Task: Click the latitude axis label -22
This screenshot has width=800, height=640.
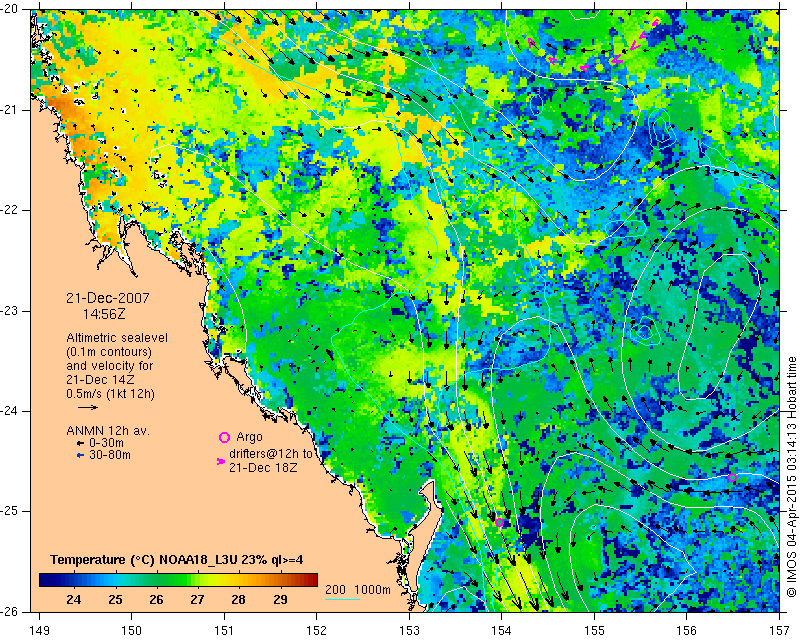Action: [9, 210]
